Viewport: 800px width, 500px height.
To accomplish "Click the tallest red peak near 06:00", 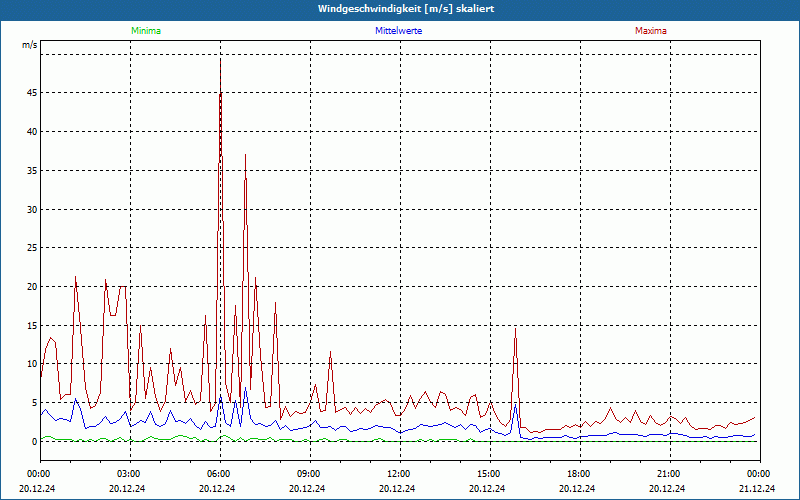I will [x=220, y=60].
